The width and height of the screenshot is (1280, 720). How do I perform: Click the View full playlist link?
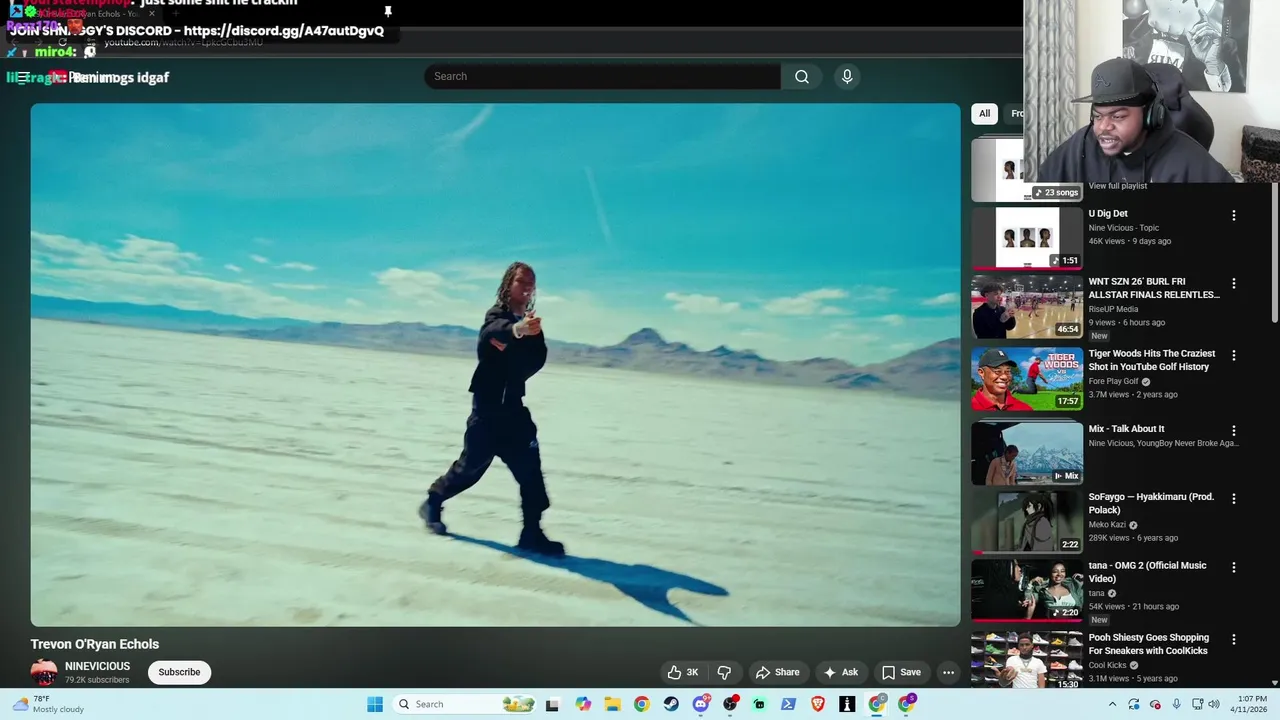(1117, 186)
